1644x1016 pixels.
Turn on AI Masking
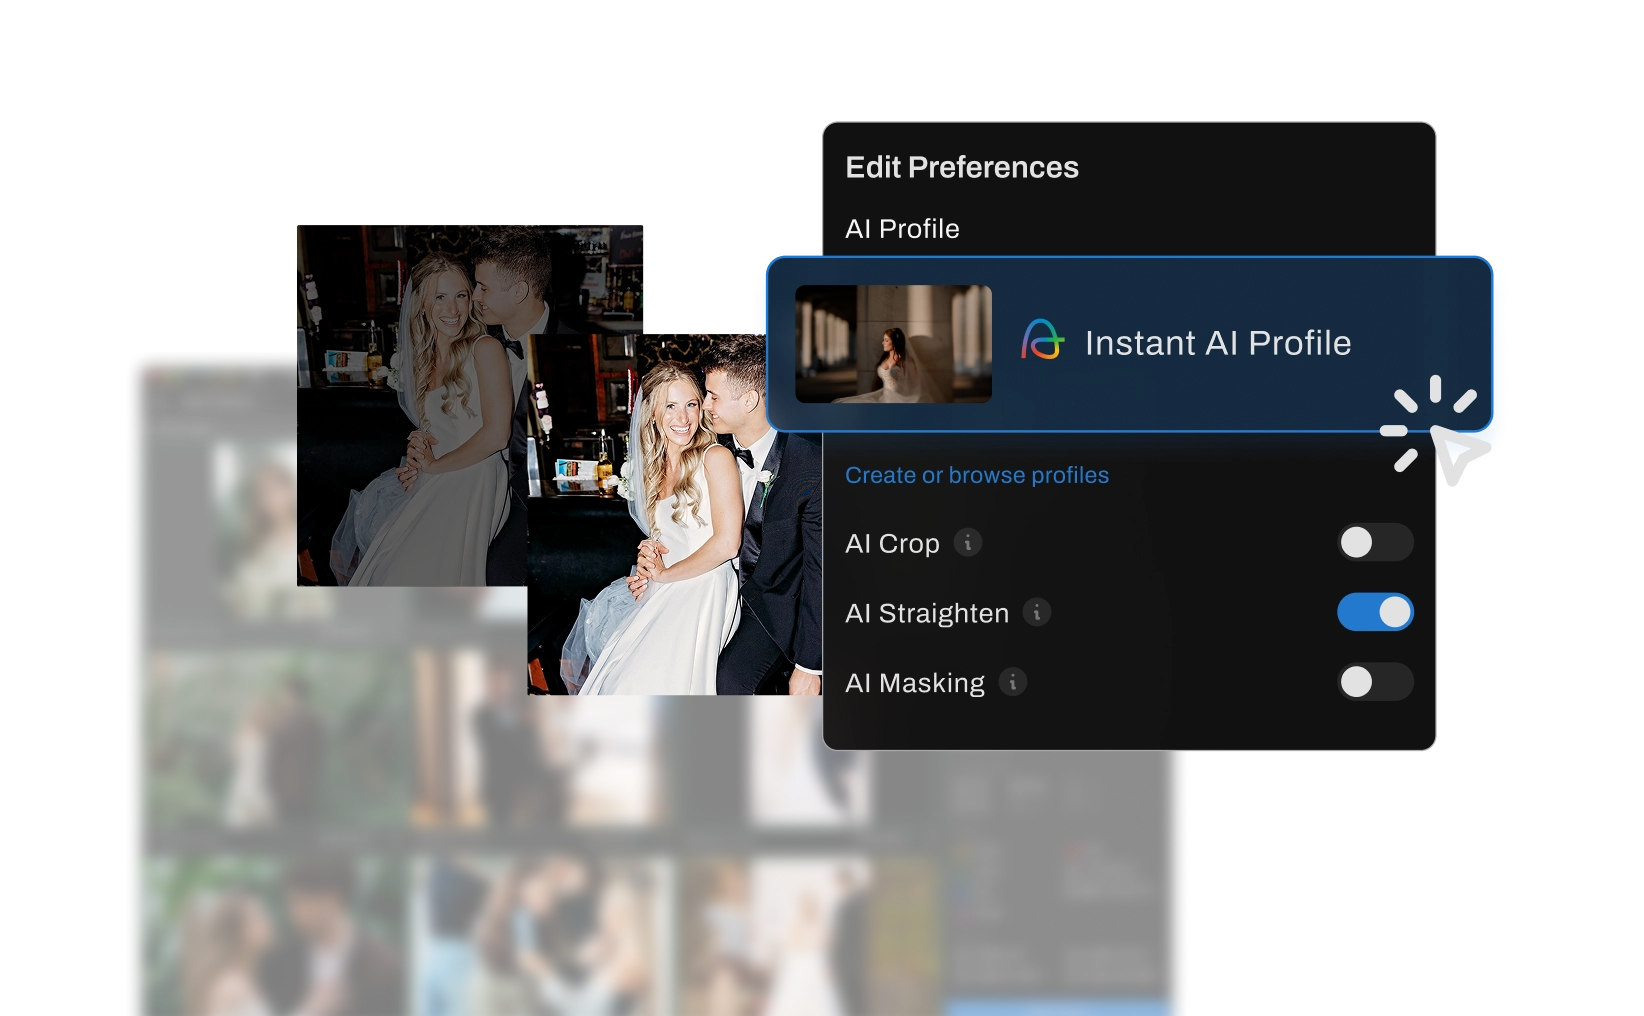click(1375, 682)
